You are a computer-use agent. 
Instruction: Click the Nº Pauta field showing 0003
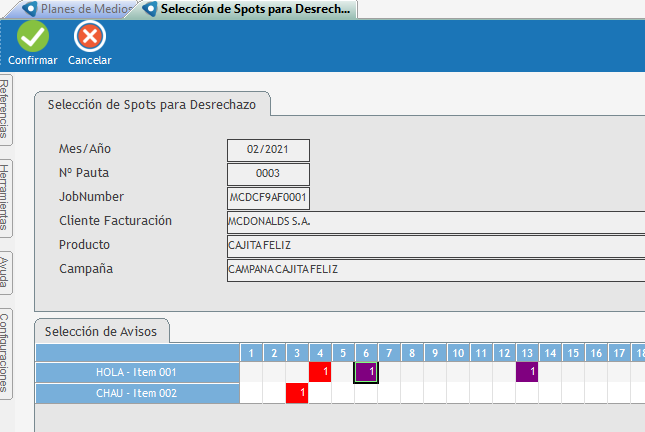[268, 174]
